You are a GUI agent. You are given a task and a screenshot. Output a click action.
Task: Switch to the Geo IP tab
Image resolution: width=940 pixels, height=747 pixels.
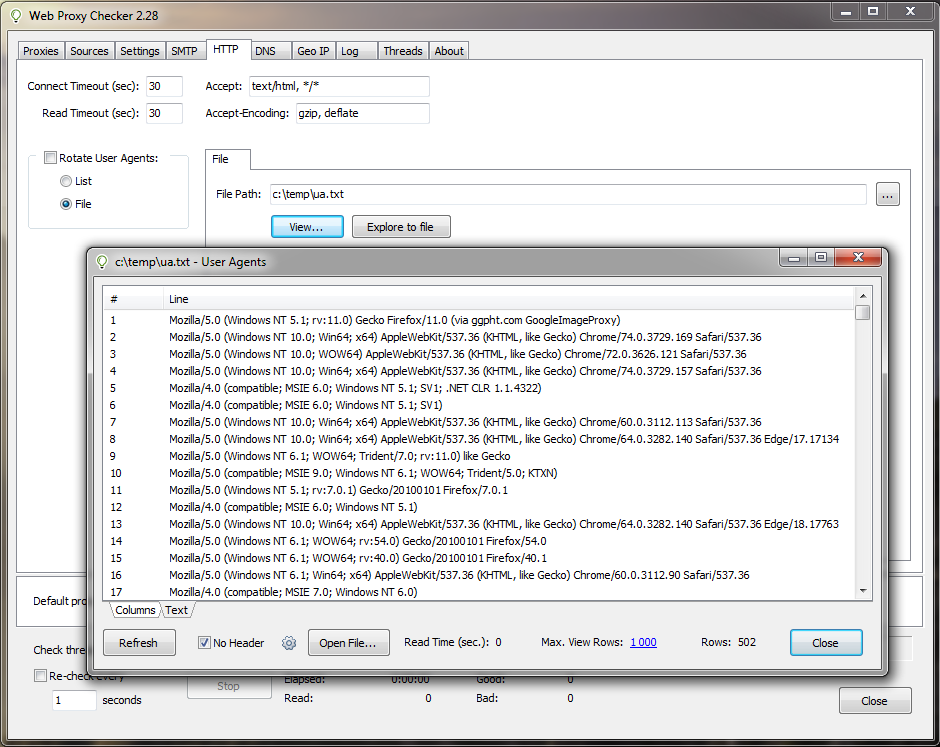313,51
